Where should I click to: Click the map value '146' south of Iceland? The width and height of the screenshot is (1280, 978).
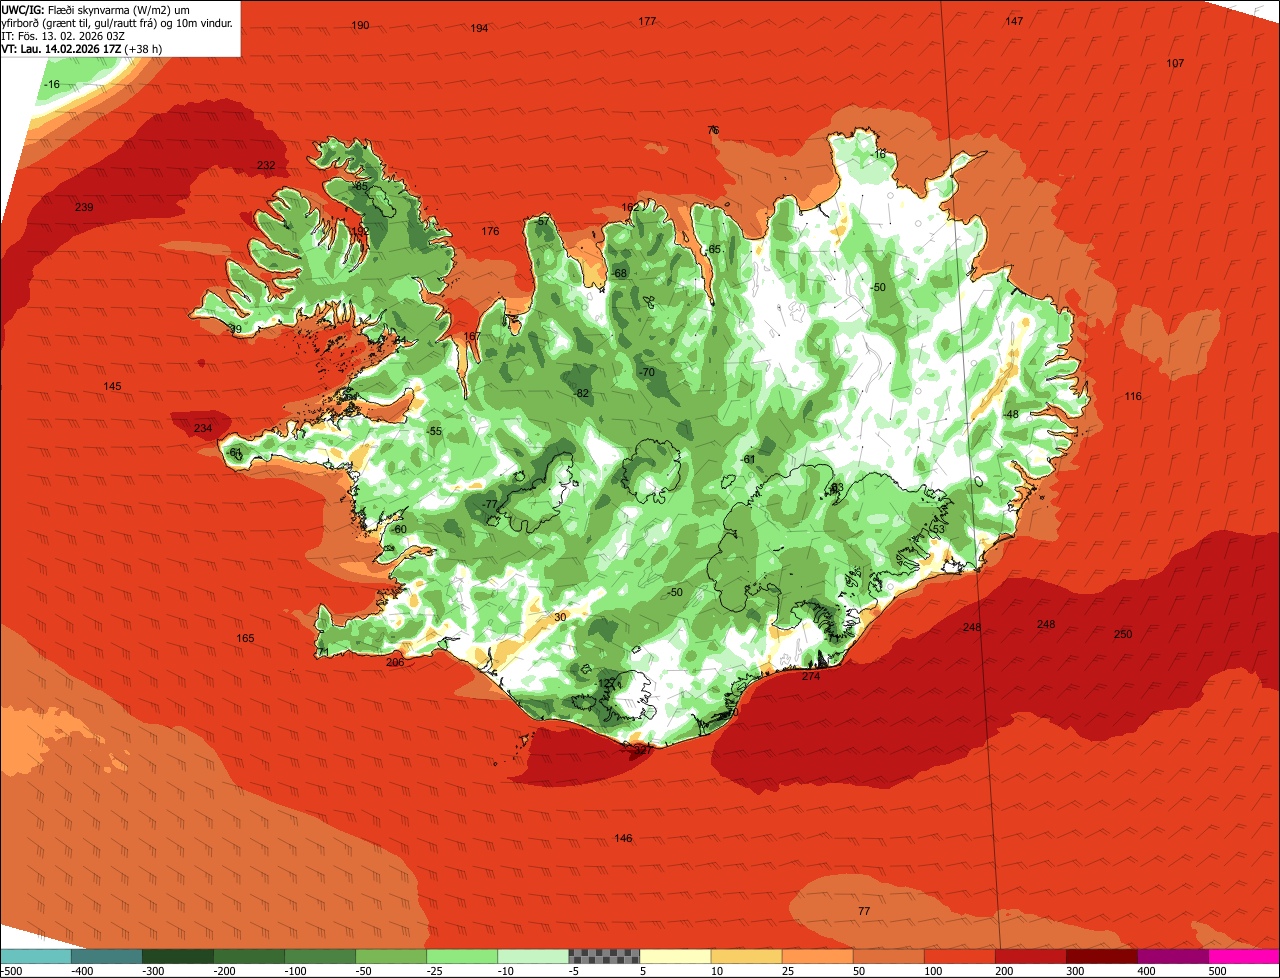(x=623, y=838)
